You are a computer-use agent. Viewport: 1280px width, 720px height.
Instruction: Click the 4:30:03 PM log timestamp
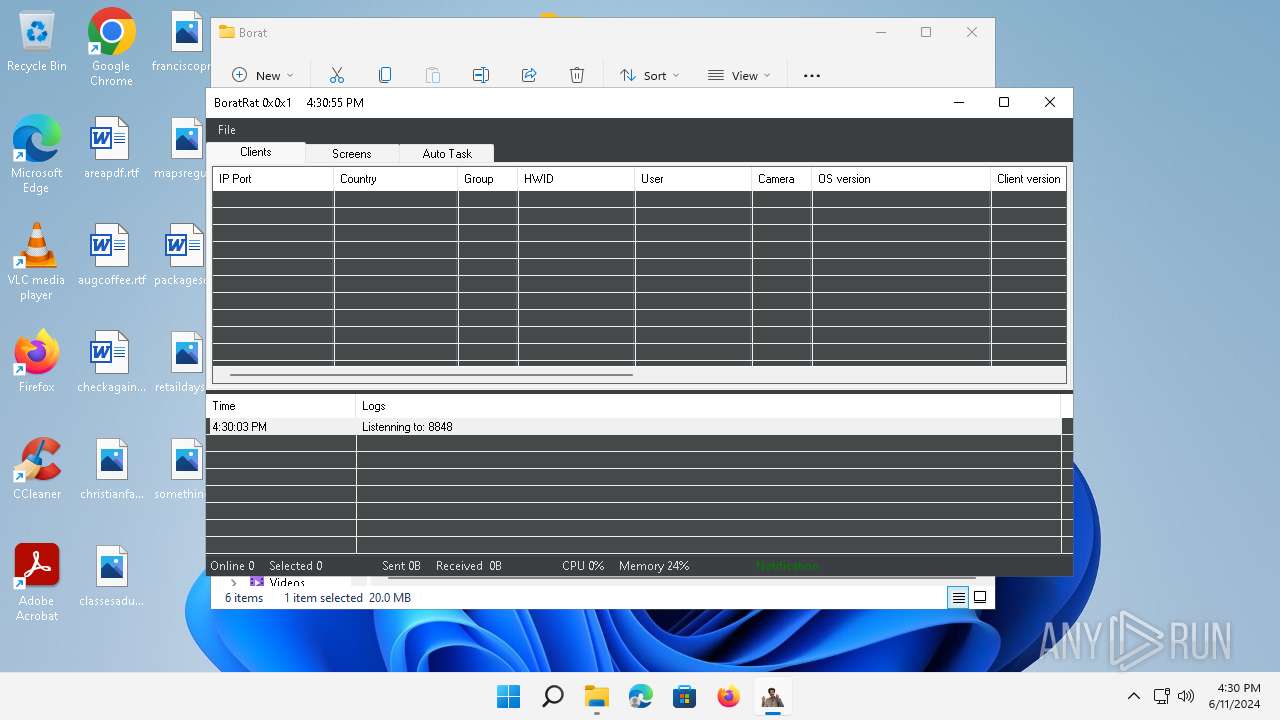coord(240,427)
